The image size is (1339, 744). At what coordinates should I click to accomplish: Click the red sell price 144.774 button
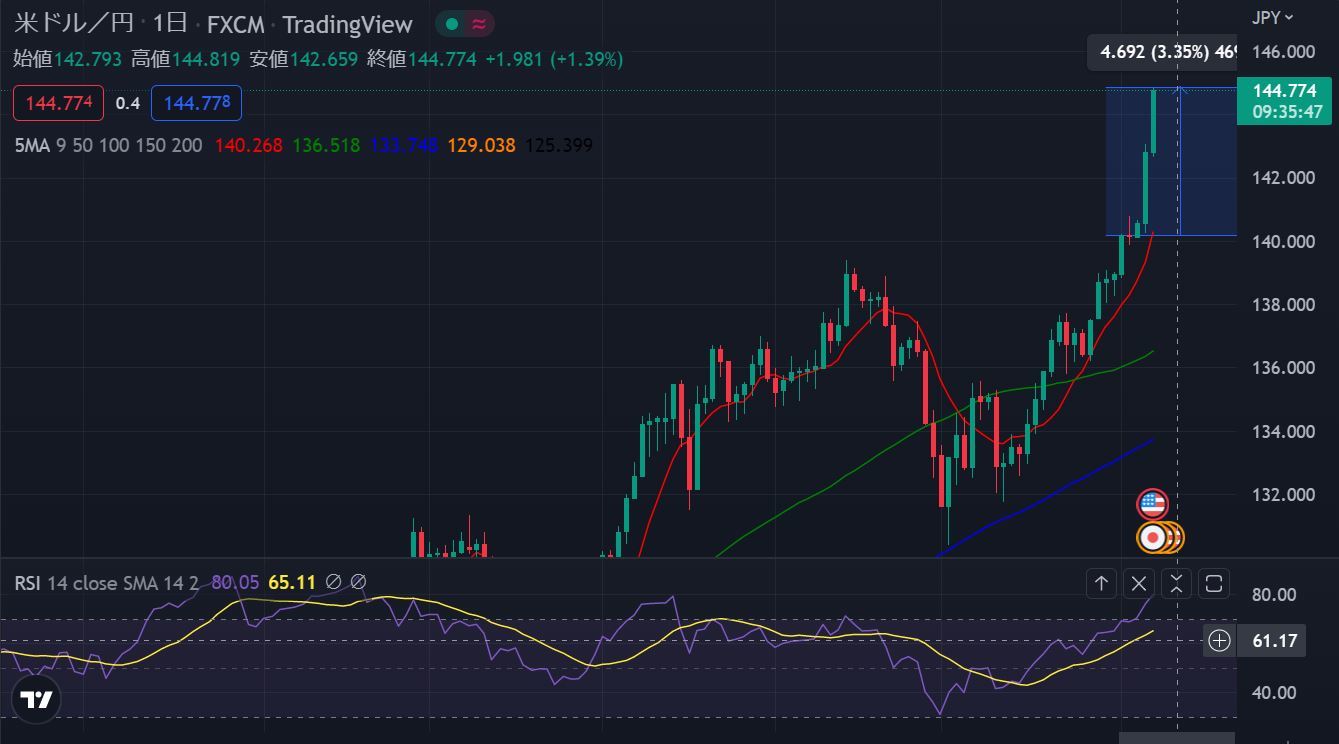click(59, 103)
